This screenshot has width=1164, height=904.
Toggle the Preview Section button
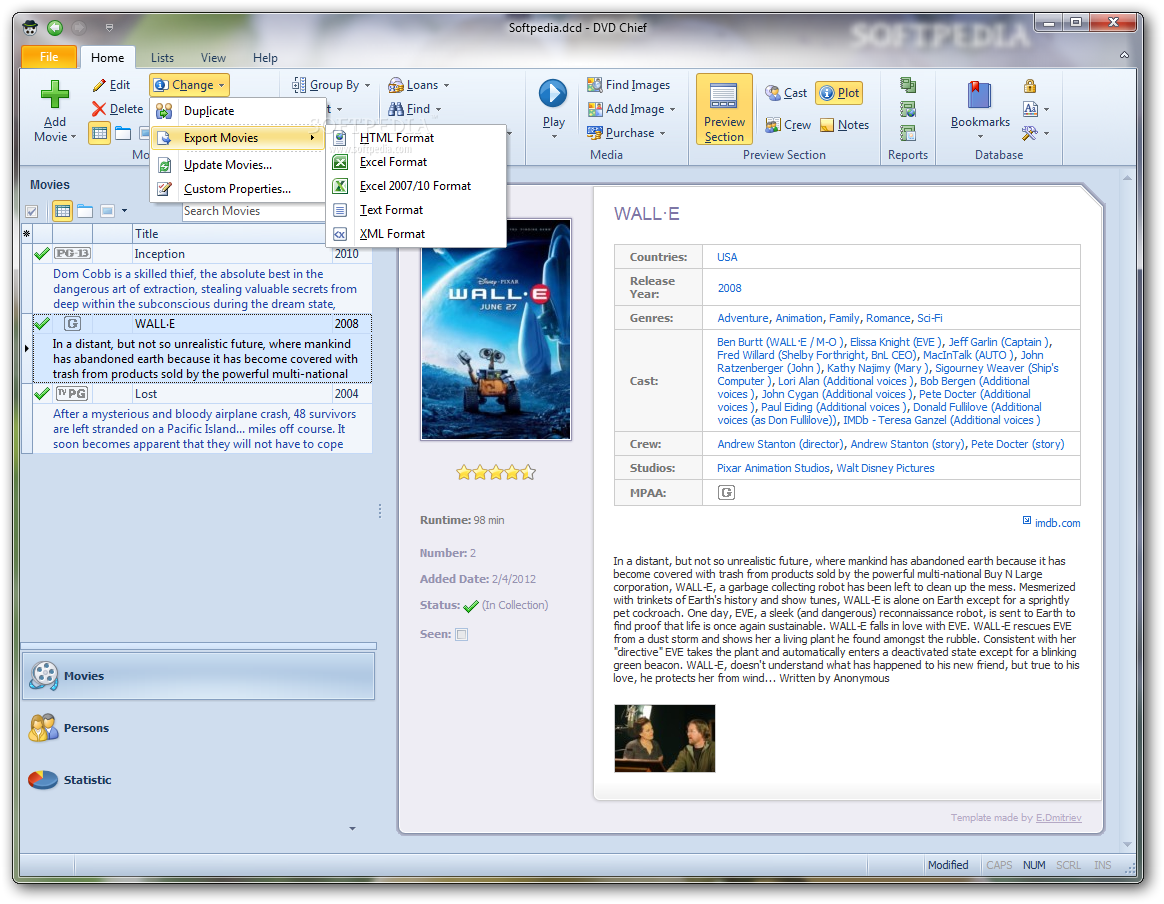click(725, 108)
